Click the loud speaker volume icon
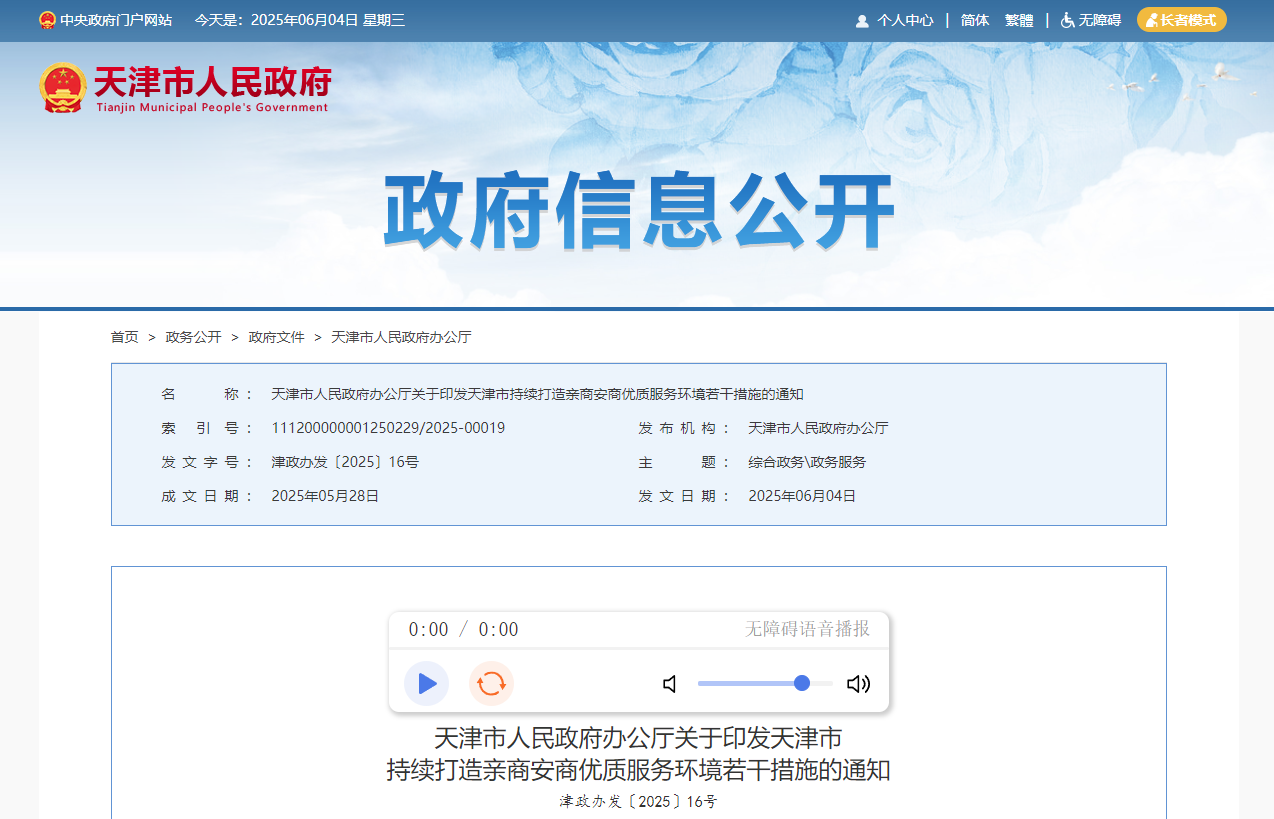The width and height of the screenshot is (1274, 819). point(858,684)
